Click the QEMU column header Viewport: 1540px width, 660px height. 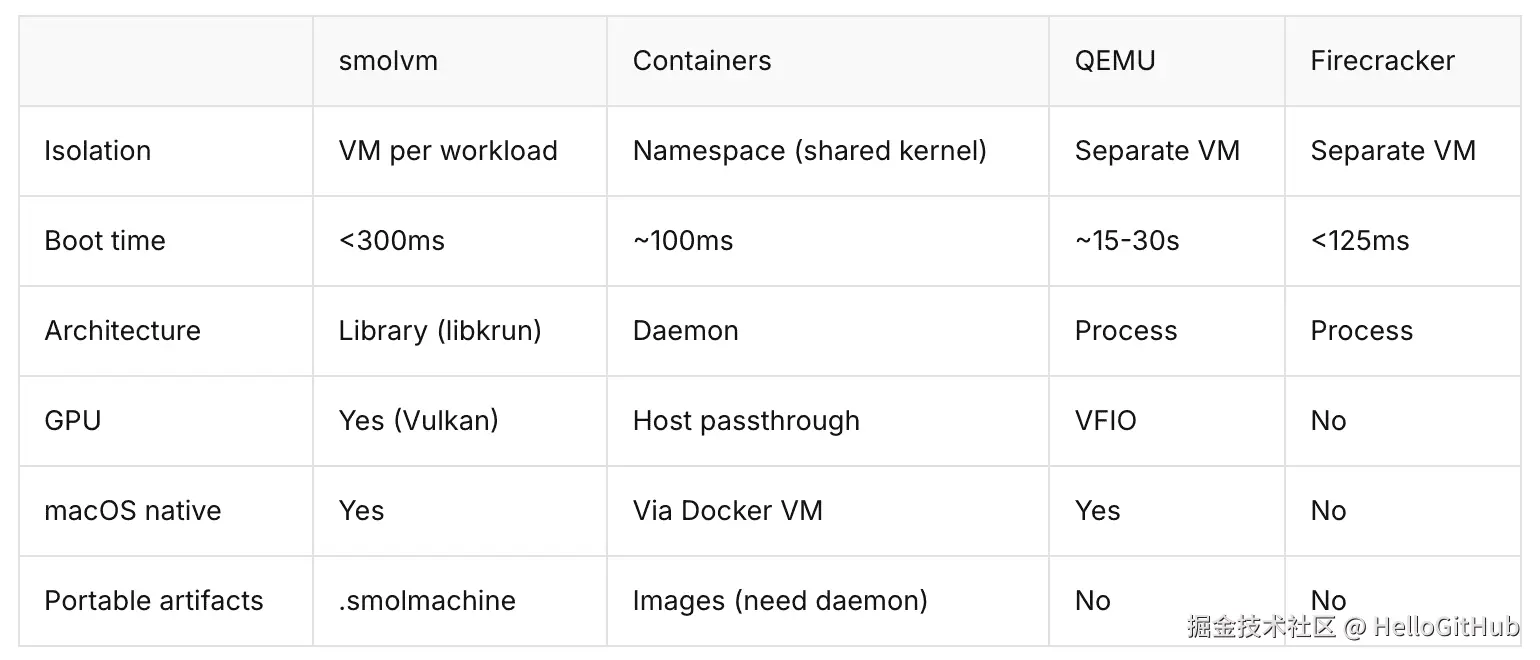1115,61
